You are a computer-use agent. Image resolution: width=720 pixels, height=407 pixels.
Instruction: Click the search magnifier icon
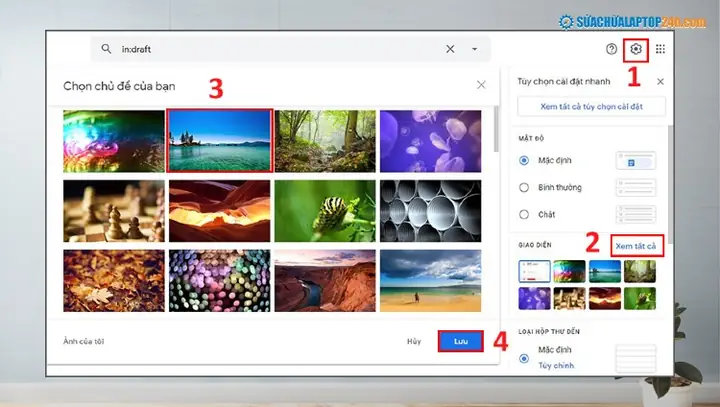(x=106, y=49)
